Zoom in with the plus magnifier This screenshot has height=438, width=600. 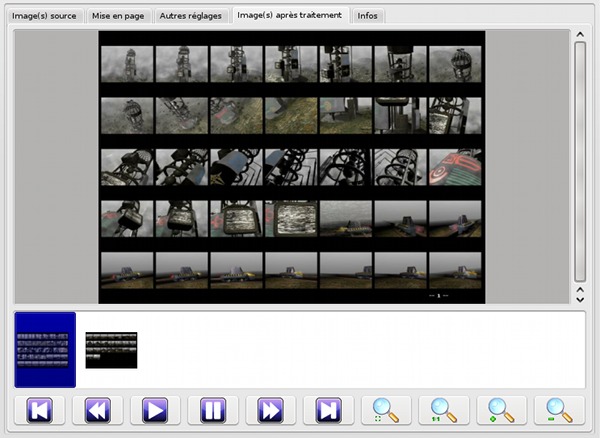pyautogui.click(x=502, y=410)
